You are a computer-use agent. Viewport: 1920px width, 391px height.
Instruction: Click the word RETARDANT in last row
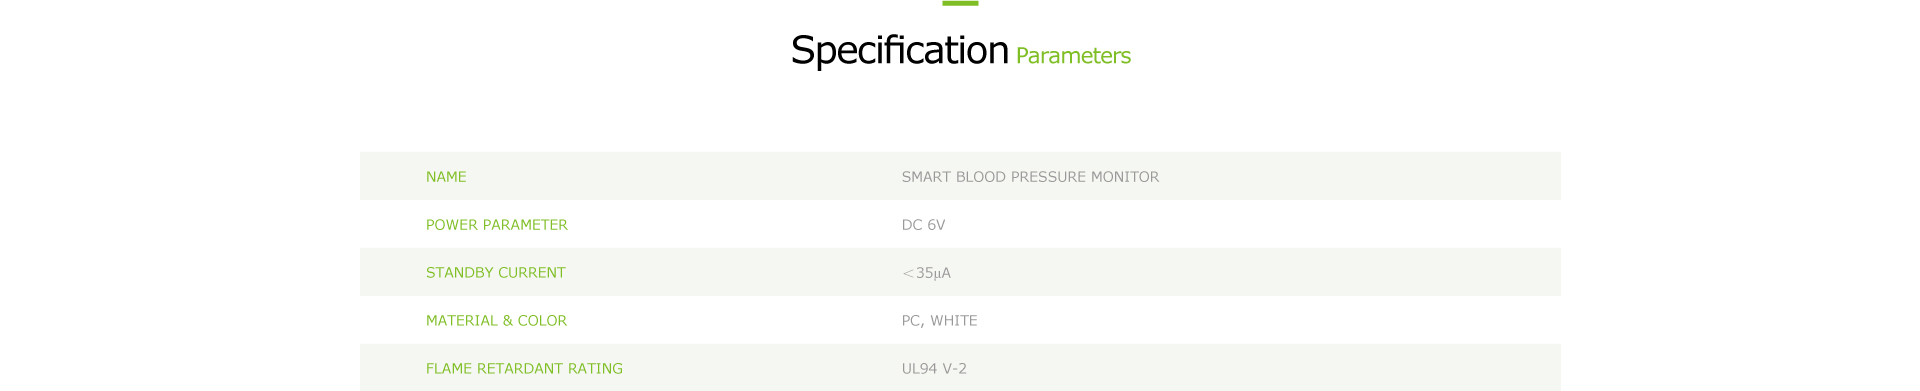[x=520, y=369]
